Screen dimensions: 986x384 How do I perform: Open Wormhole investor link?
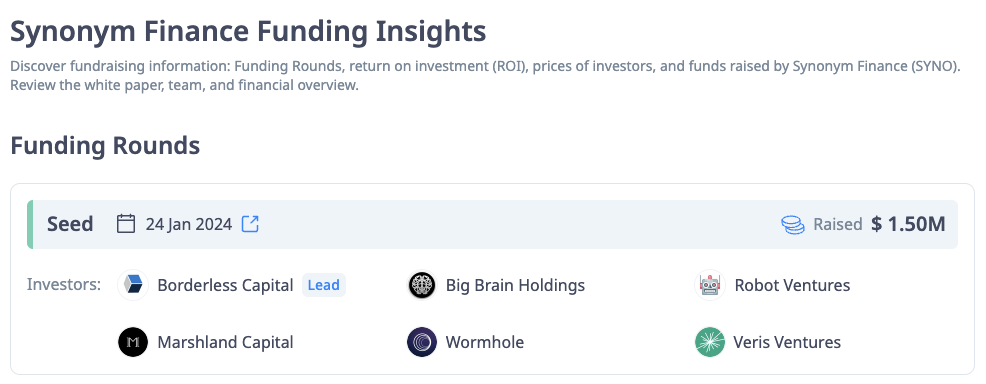[485, 343]
